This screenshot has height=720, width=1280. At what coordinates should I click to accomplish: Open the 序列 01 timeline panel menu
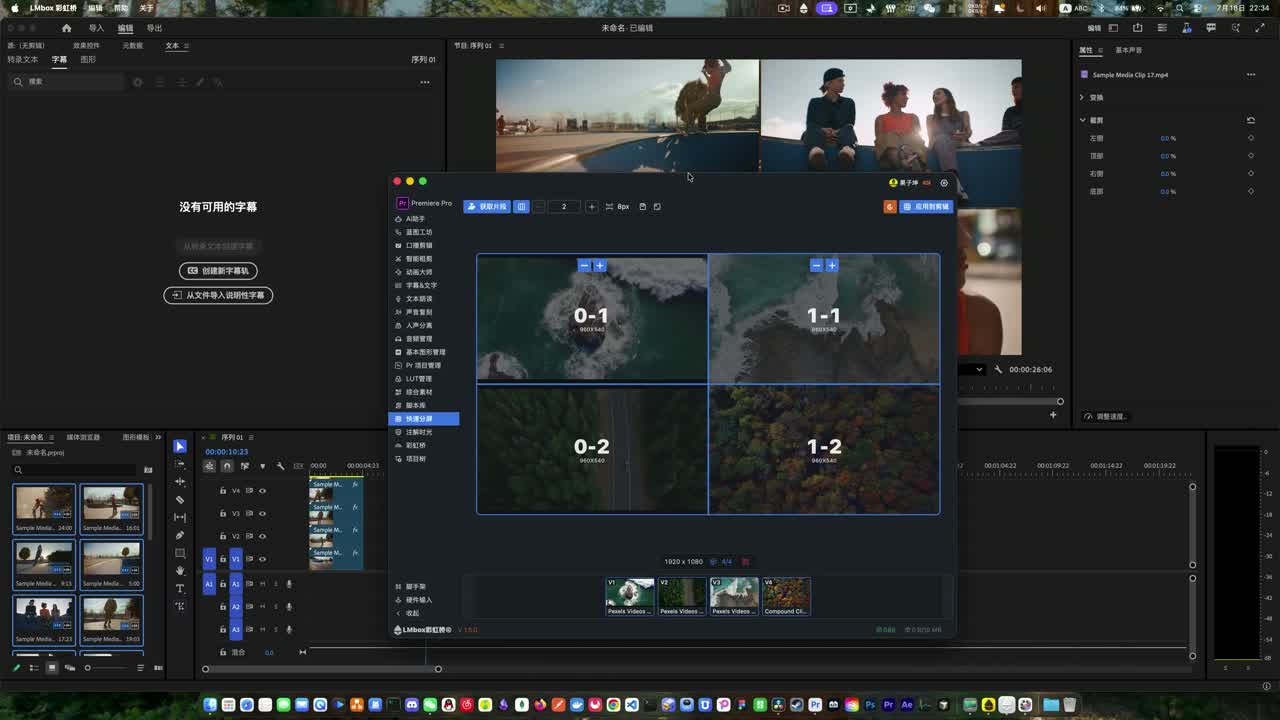(252, 437)
